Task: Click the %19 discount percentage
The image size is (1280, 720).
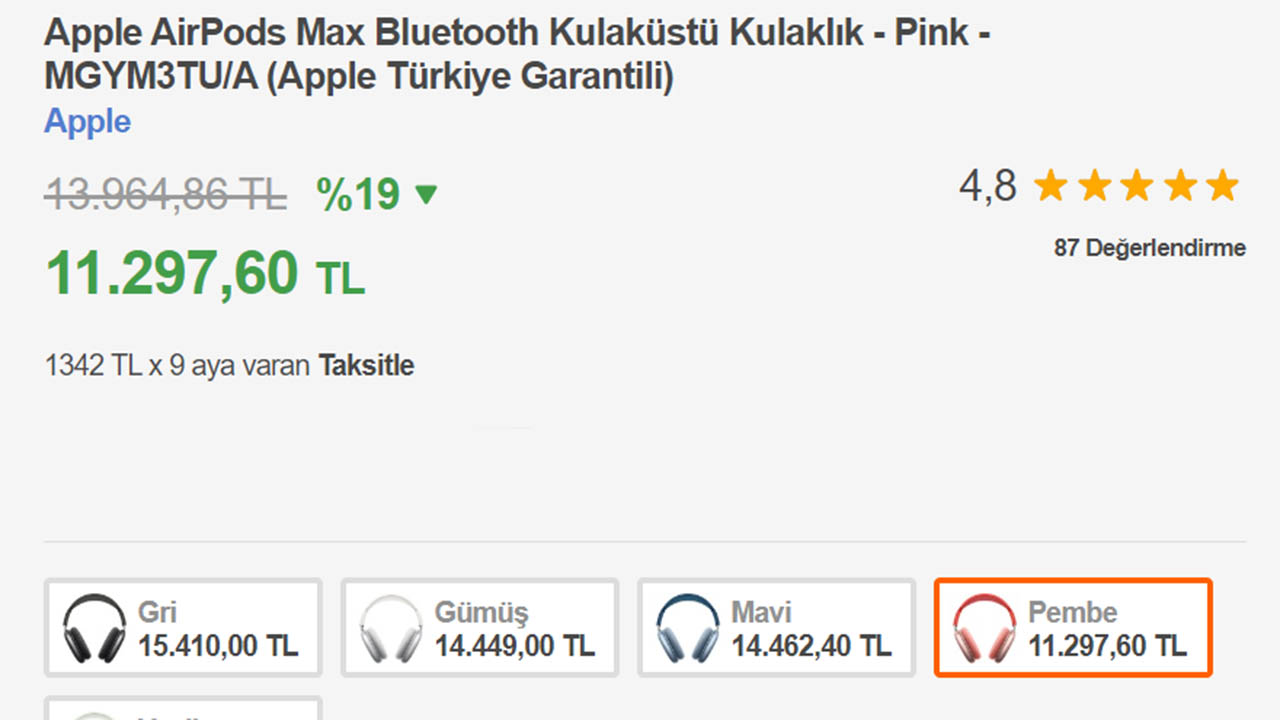Action: pyautogui.click(x=358, y=194)
